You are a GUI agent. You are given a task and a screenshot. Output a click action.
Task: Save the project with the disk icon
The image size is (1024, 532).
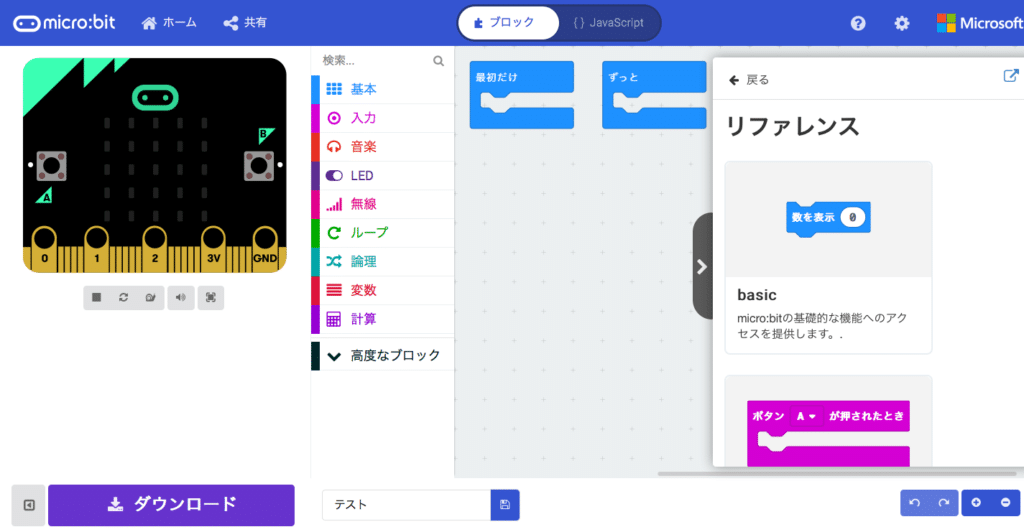point(505,505)
